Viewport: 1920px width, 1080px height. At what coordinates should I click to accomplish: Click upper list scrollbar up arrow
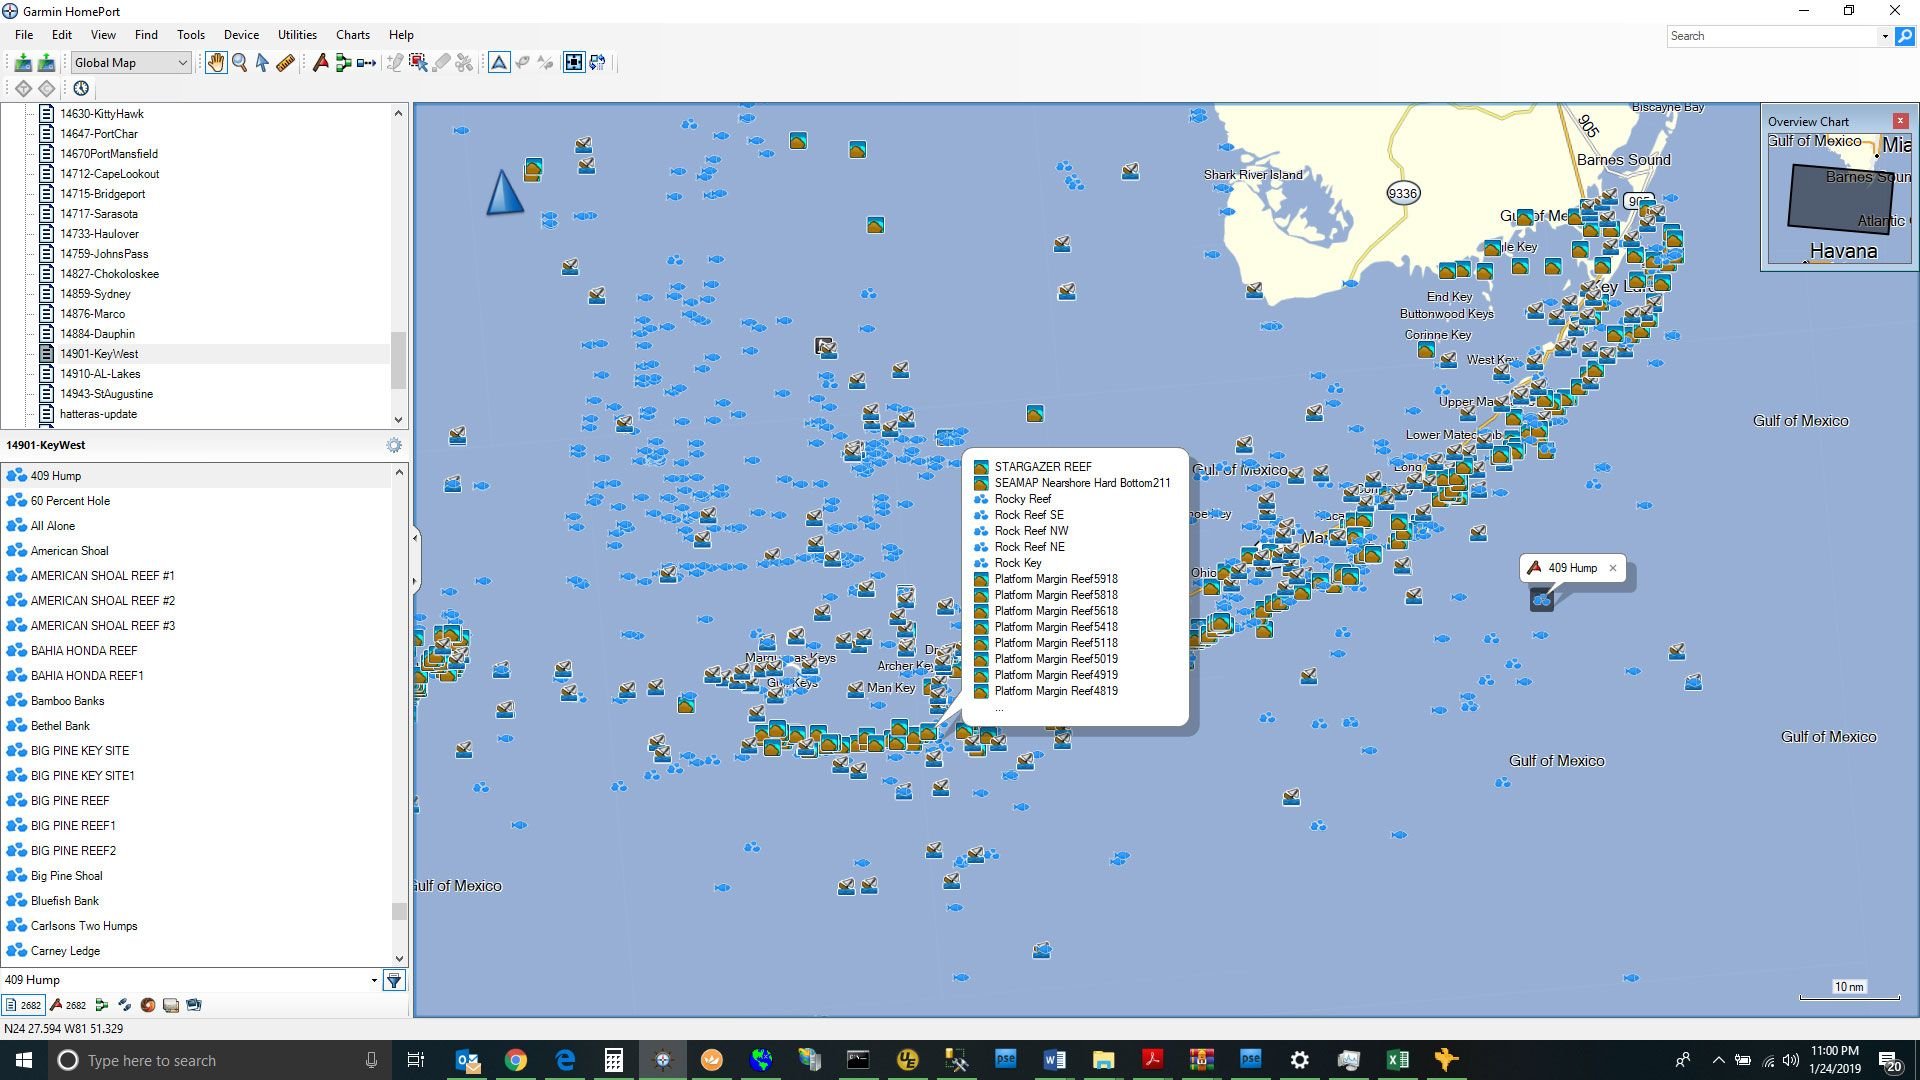(399, 113)
